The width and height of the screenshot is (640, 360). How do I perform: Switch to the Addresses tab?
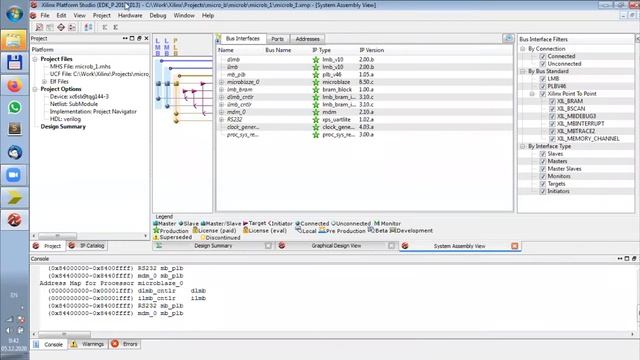click(x=307, y=39)
